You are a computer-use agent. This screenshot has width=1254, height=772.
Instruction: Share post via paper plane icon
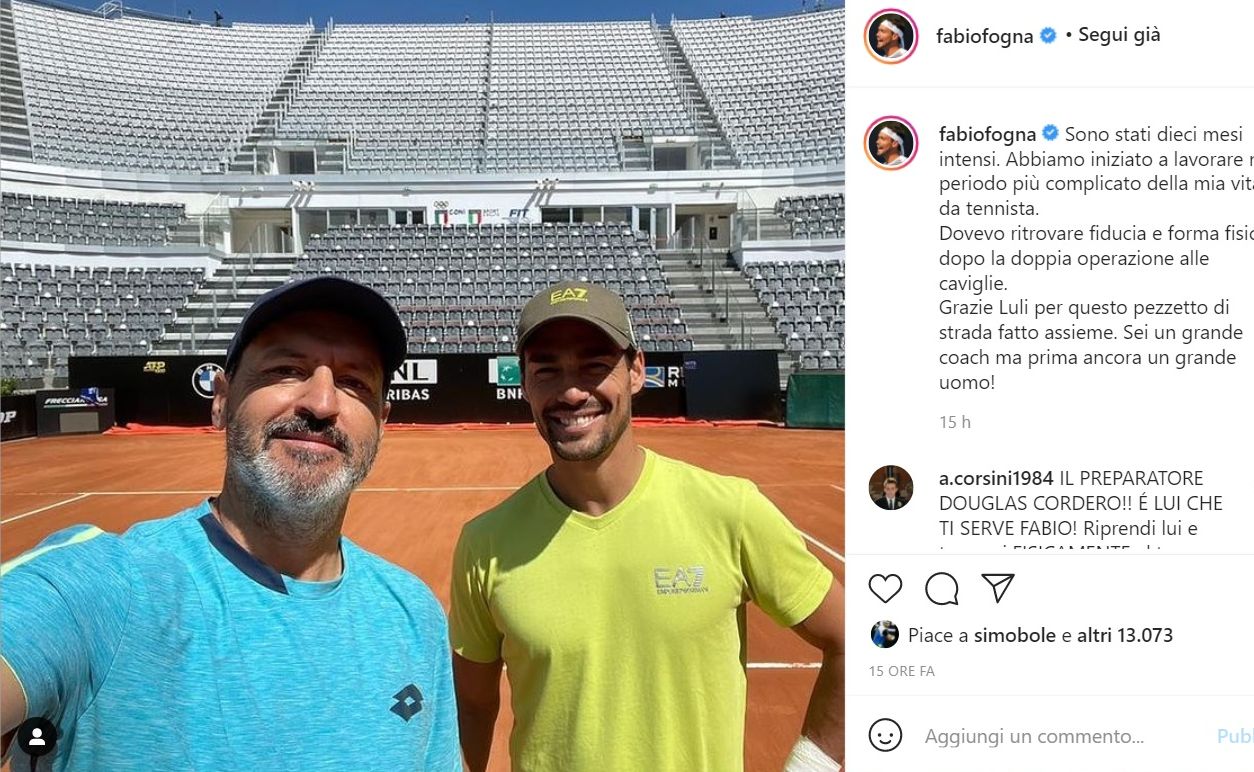[997, 588]
